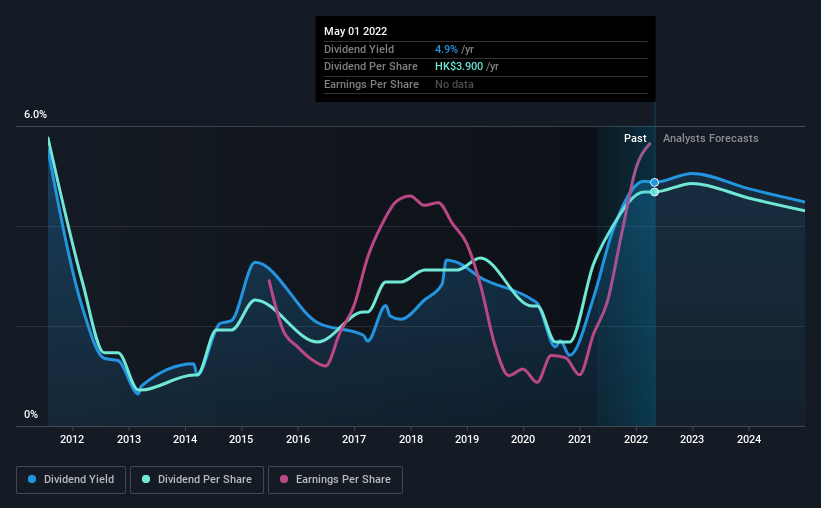Click the Past section label
Image resolution: width=821 pixels, height=508 pixels.
click(x=635, y=138)
